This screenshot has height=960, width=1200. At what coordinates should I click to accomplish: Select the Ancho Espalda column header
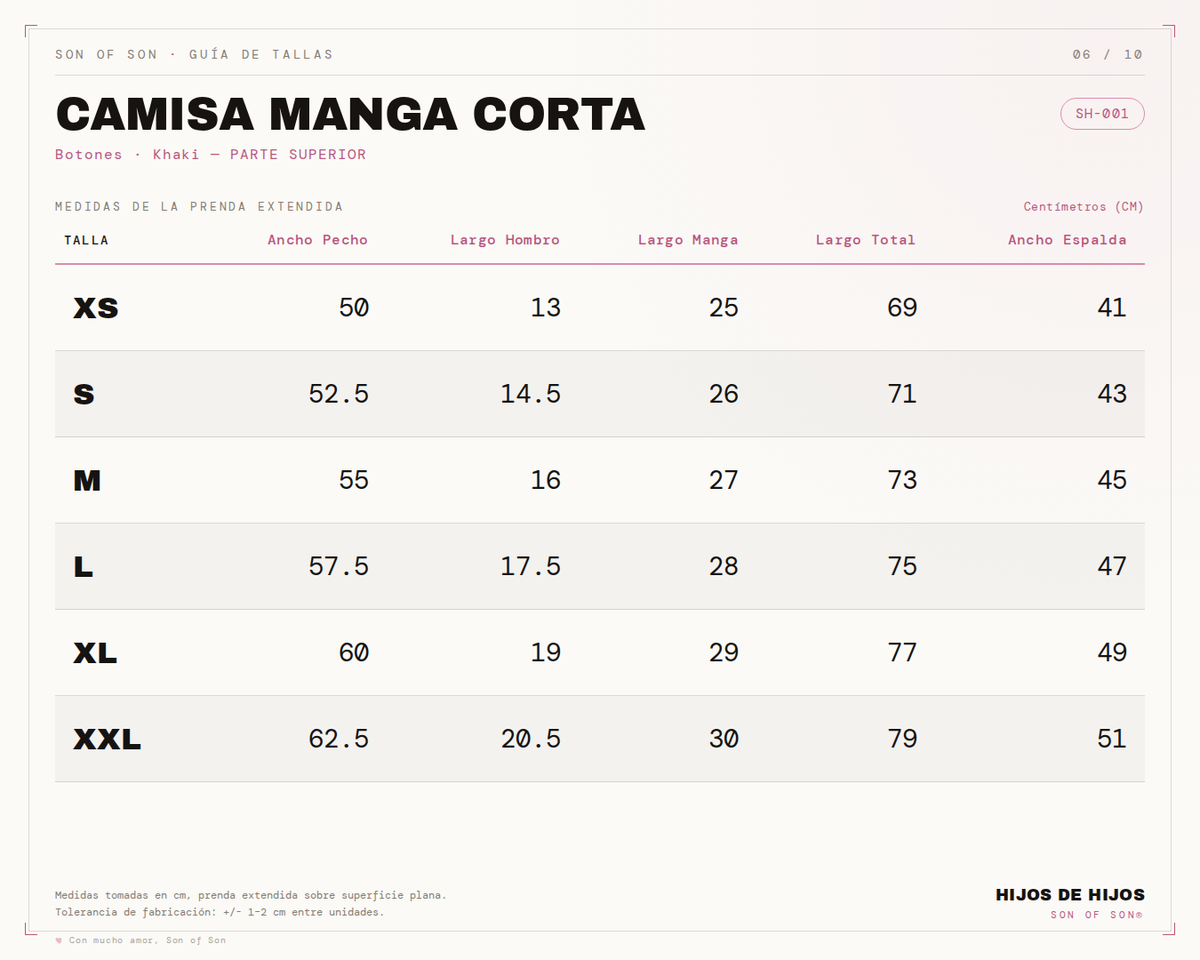[1067, 240]
